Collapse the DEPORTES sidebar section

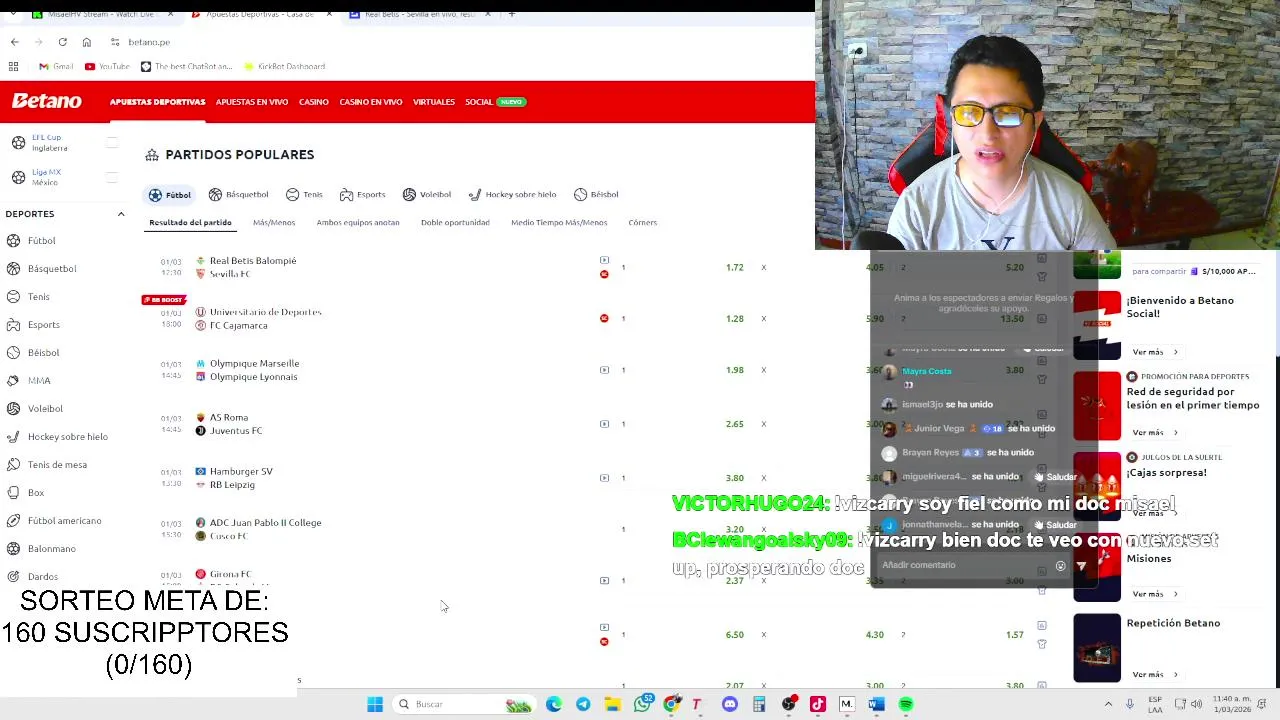pyautogui.click(x=121, y=214)
